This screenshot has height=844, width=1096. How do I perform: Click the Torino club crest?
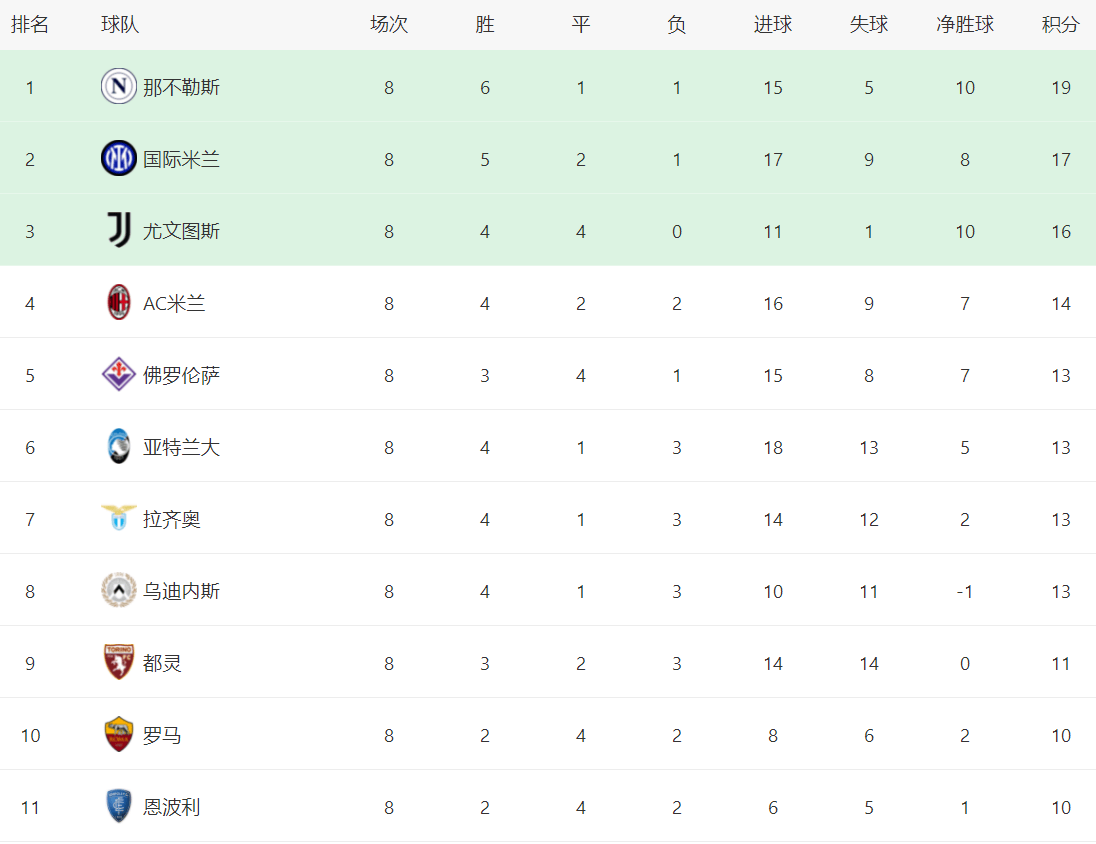(118, 663)
